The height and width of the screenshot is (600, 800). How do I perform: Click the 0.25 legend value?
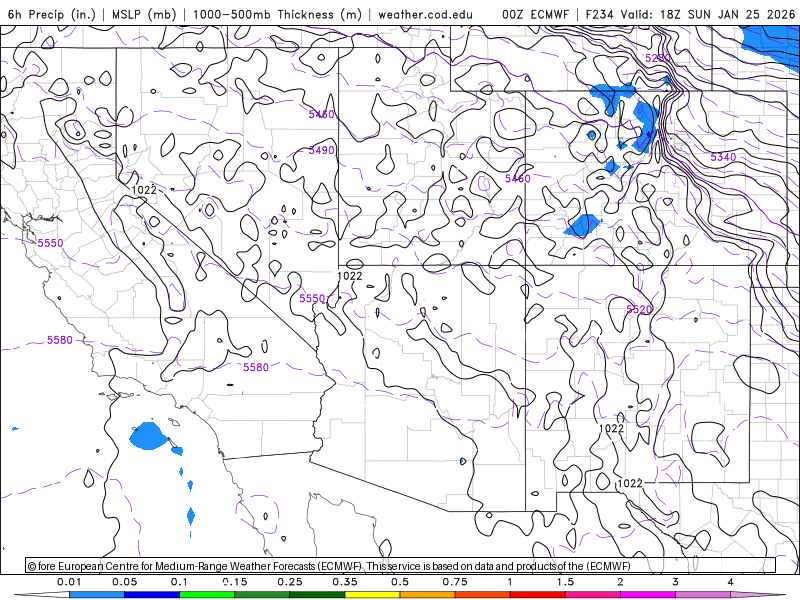click(x=290, y=582)
